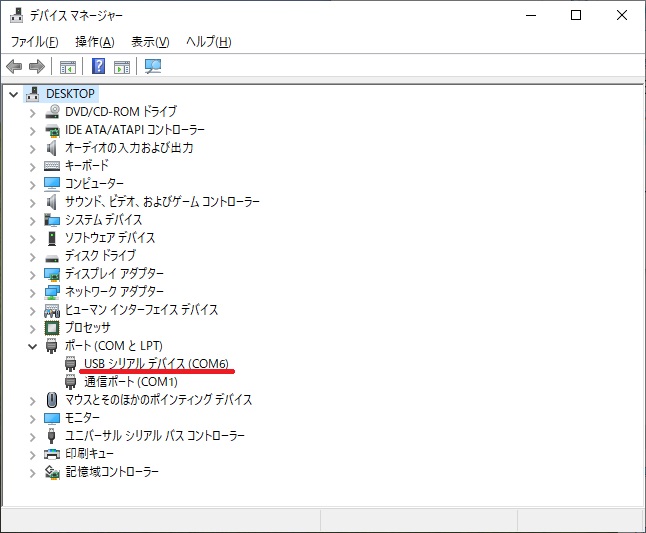Select the オーディオの入力および出力 label
The image size is (646, 533).
(x=129, y=148)
